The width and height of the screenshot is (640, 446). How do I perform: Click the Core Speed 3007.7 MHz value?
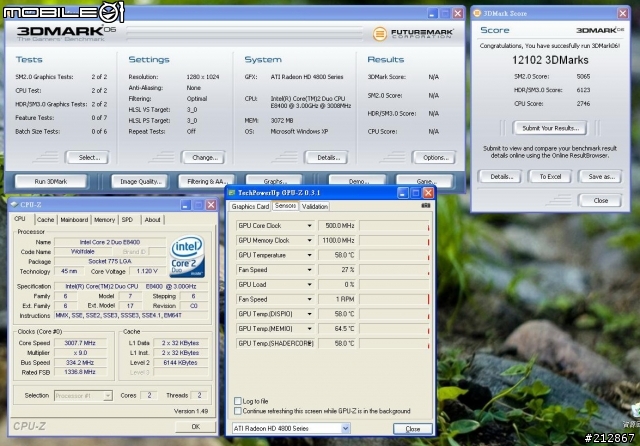80,343
